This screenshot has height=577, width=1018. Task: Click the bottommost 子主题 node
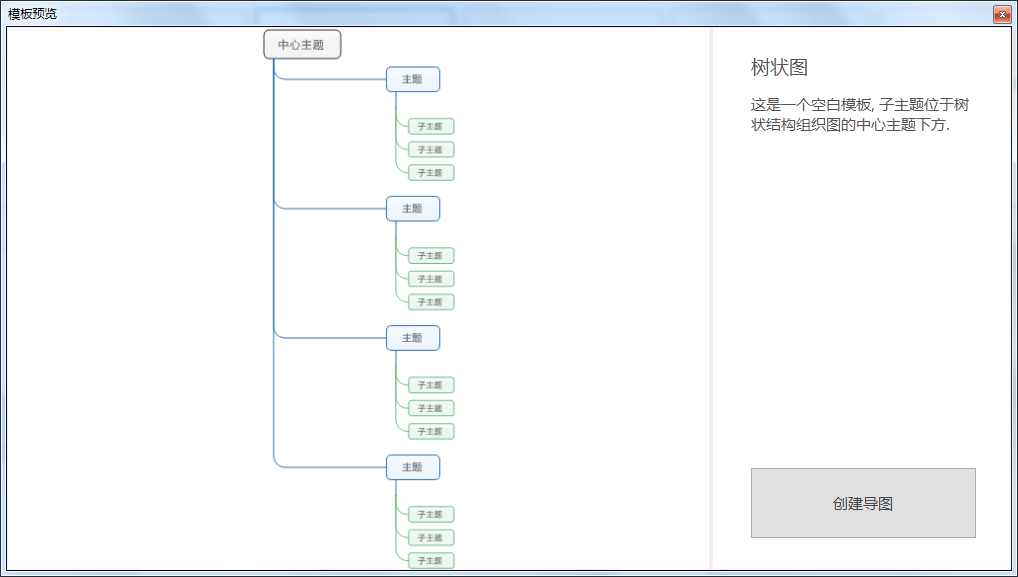click(x=430, y=560)
